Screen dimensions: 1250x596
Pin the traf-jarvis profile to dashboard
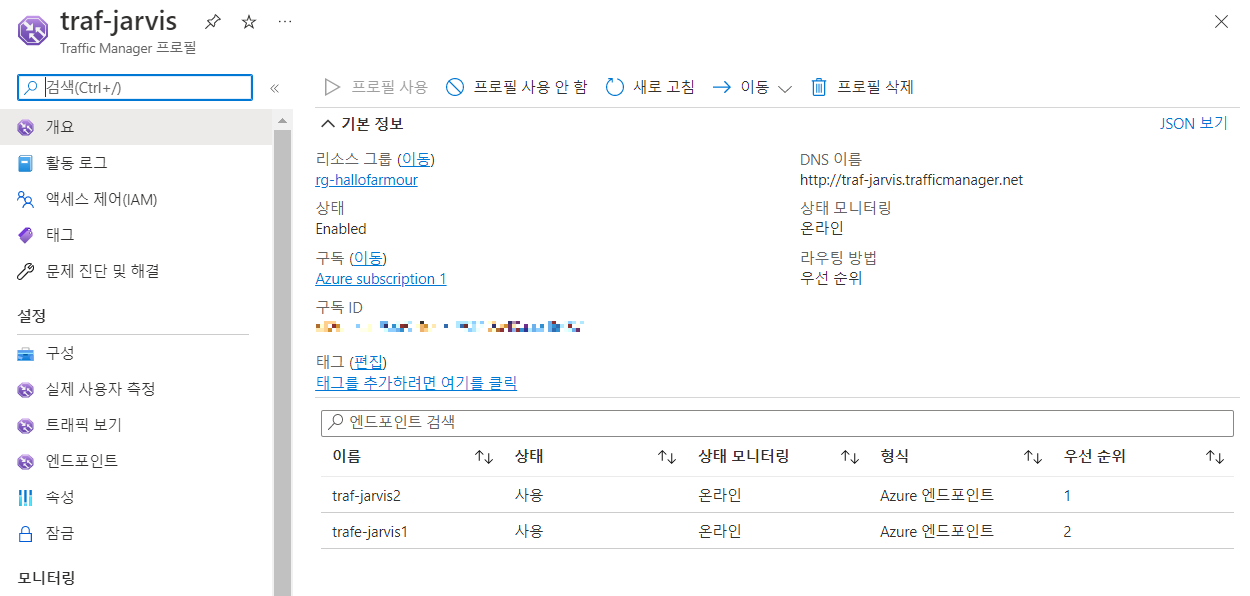point(213,21)
